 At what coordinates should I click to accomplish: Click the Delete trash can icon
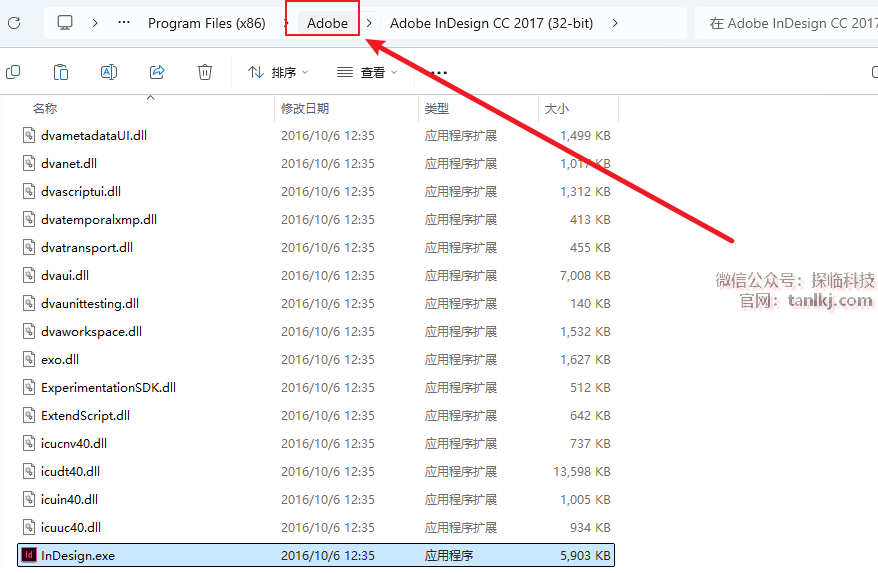tap(205, 72)
